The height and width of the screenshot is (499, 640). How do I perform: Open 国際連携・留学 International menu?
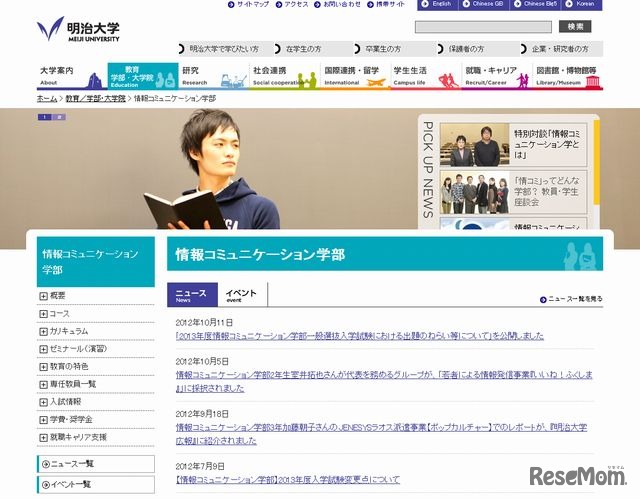click(x=355, y=76)
